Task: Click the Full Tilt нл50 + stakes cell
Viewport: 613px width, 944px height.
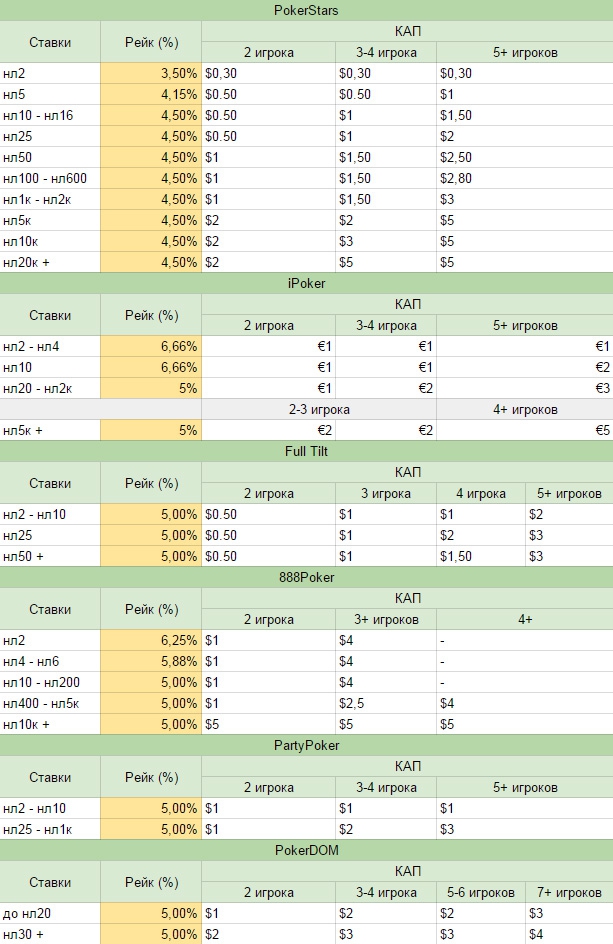Action: click(x=50, y=556)
